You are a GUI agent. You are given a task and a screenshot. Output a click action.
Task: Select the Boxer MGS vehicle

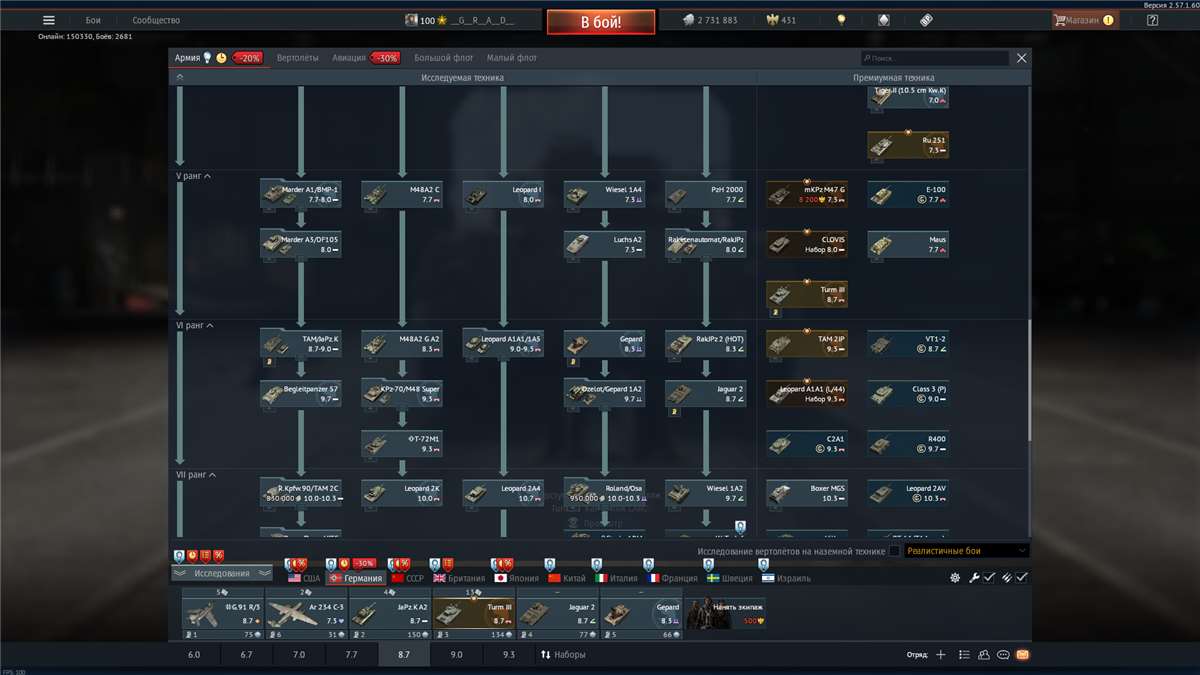click(807, 493)
